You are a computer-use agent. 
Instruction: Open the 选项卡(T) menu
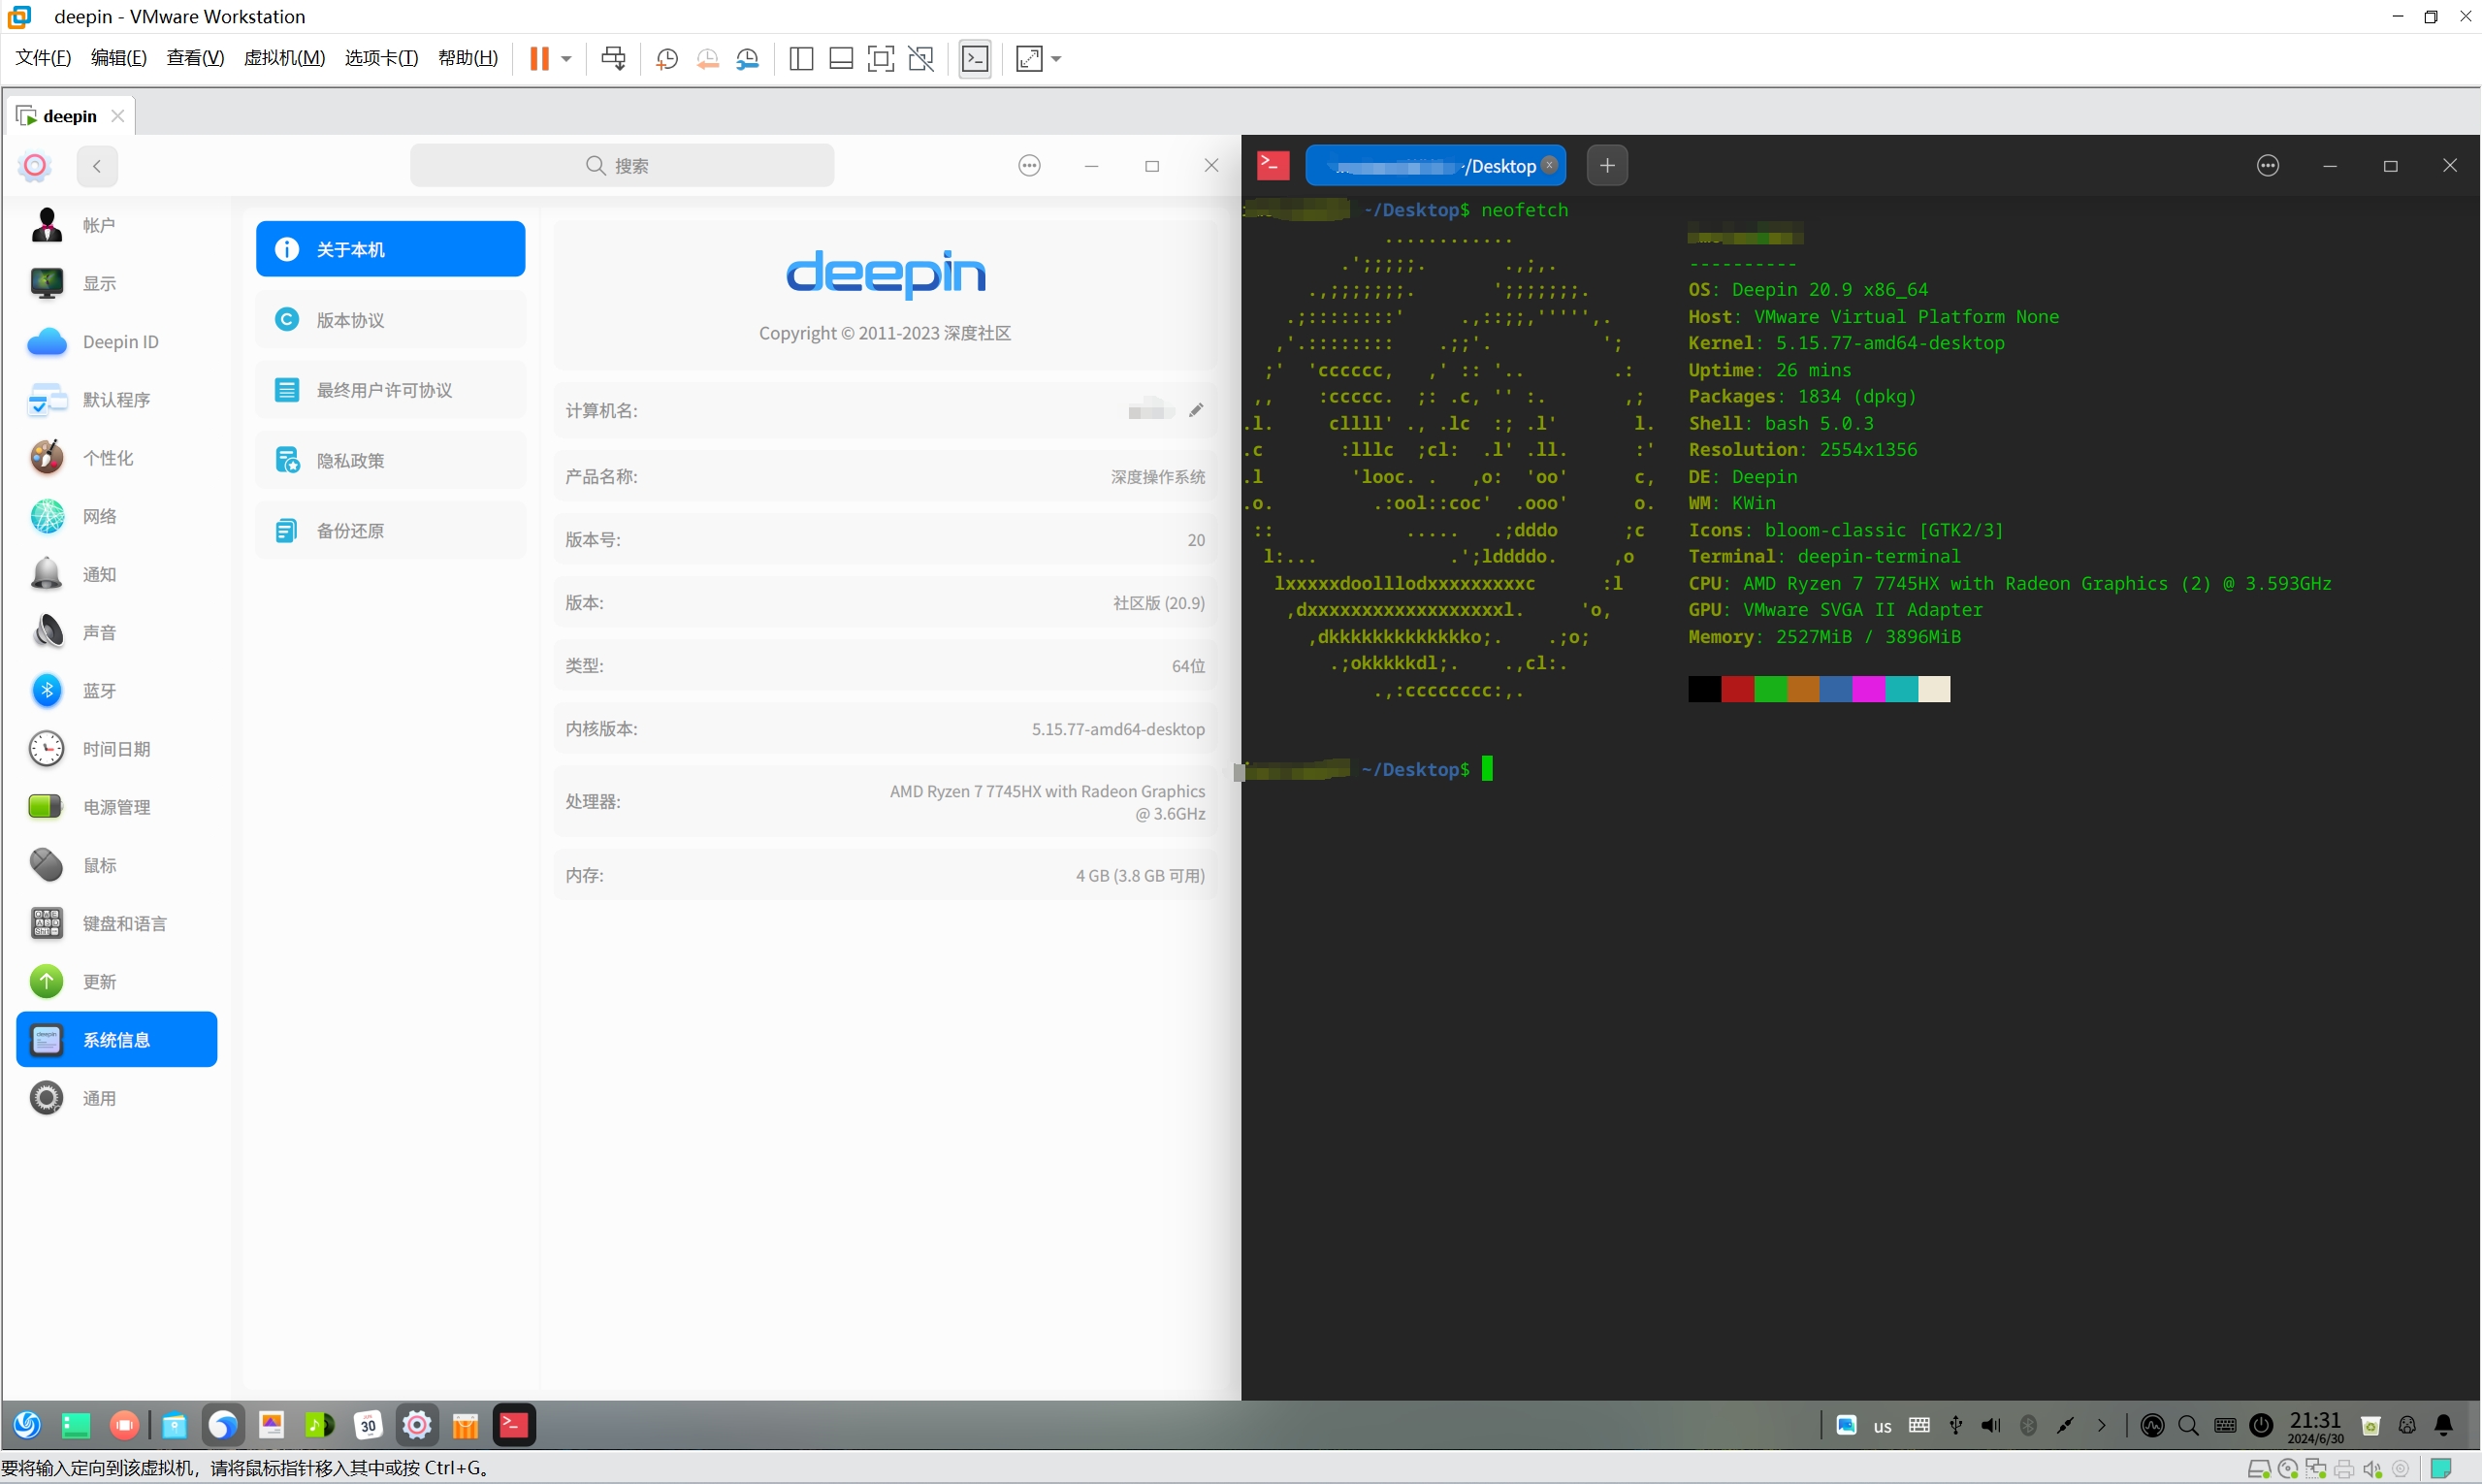click(x=381, y=57)
